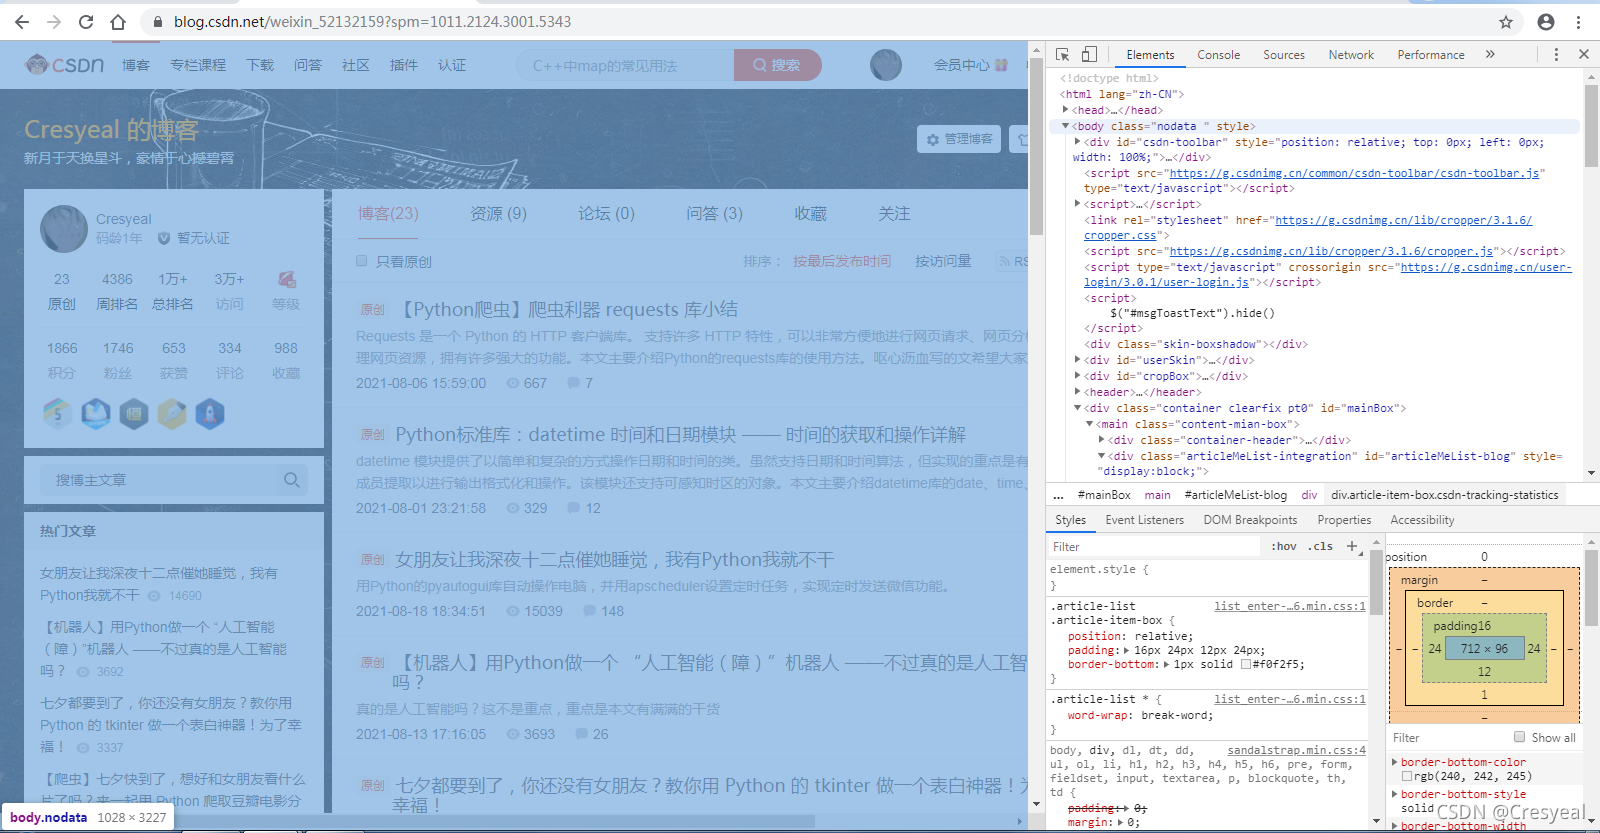Open the Chrome three-dot menu
The height and width of the screenshot is (833, 1600).
(1579, 22)
